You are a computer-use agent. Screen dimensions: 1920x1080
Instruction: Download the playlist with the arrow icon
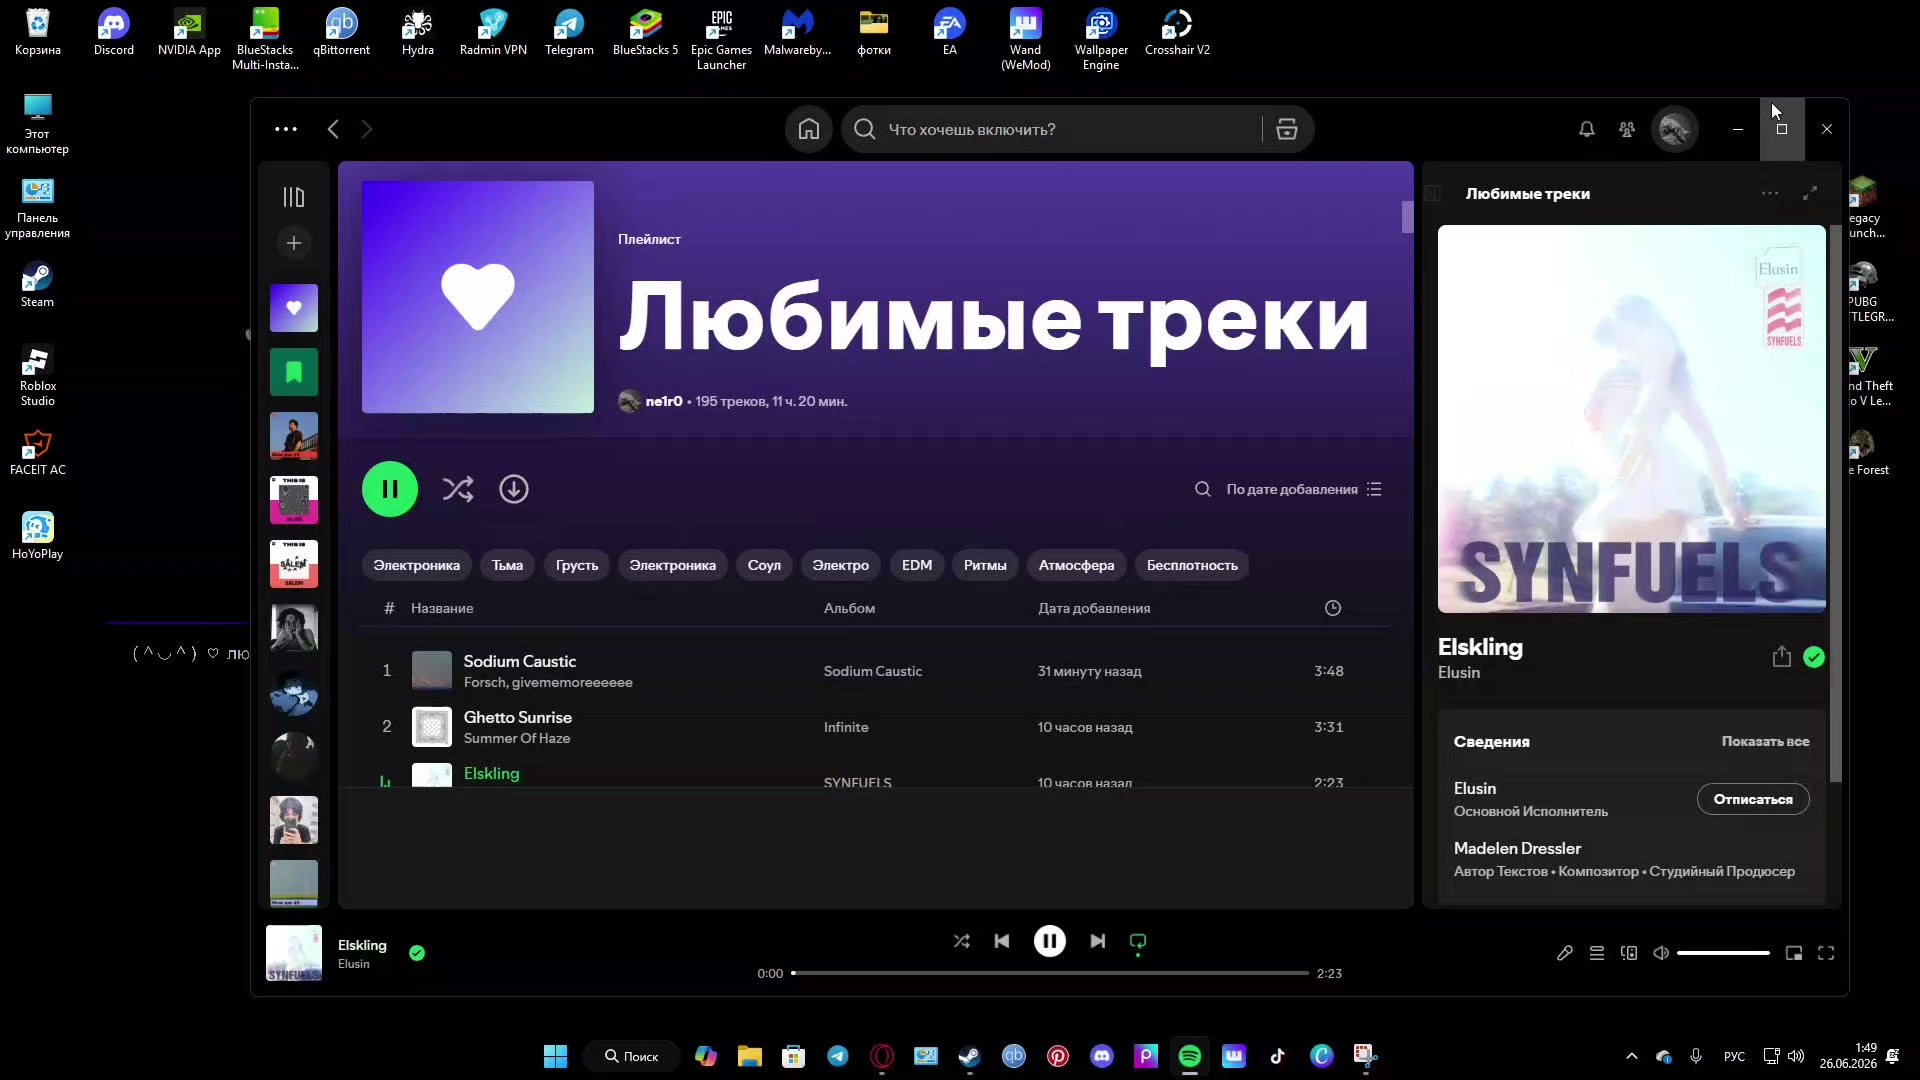click(x=514, y=489)
